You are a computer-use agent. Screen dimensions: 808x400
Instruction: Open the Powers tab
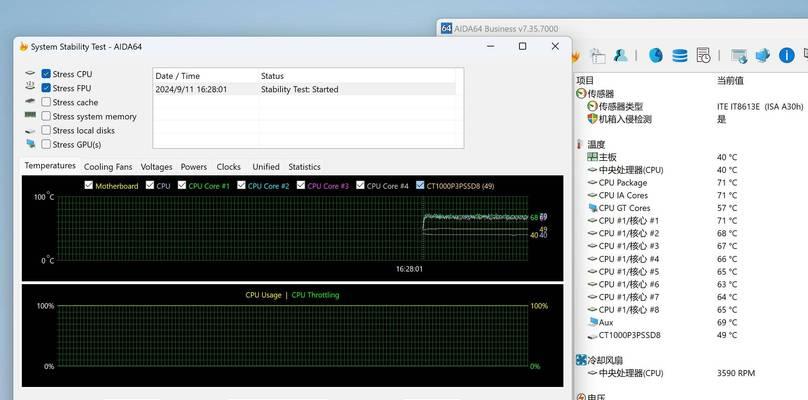tap(194, 167)
